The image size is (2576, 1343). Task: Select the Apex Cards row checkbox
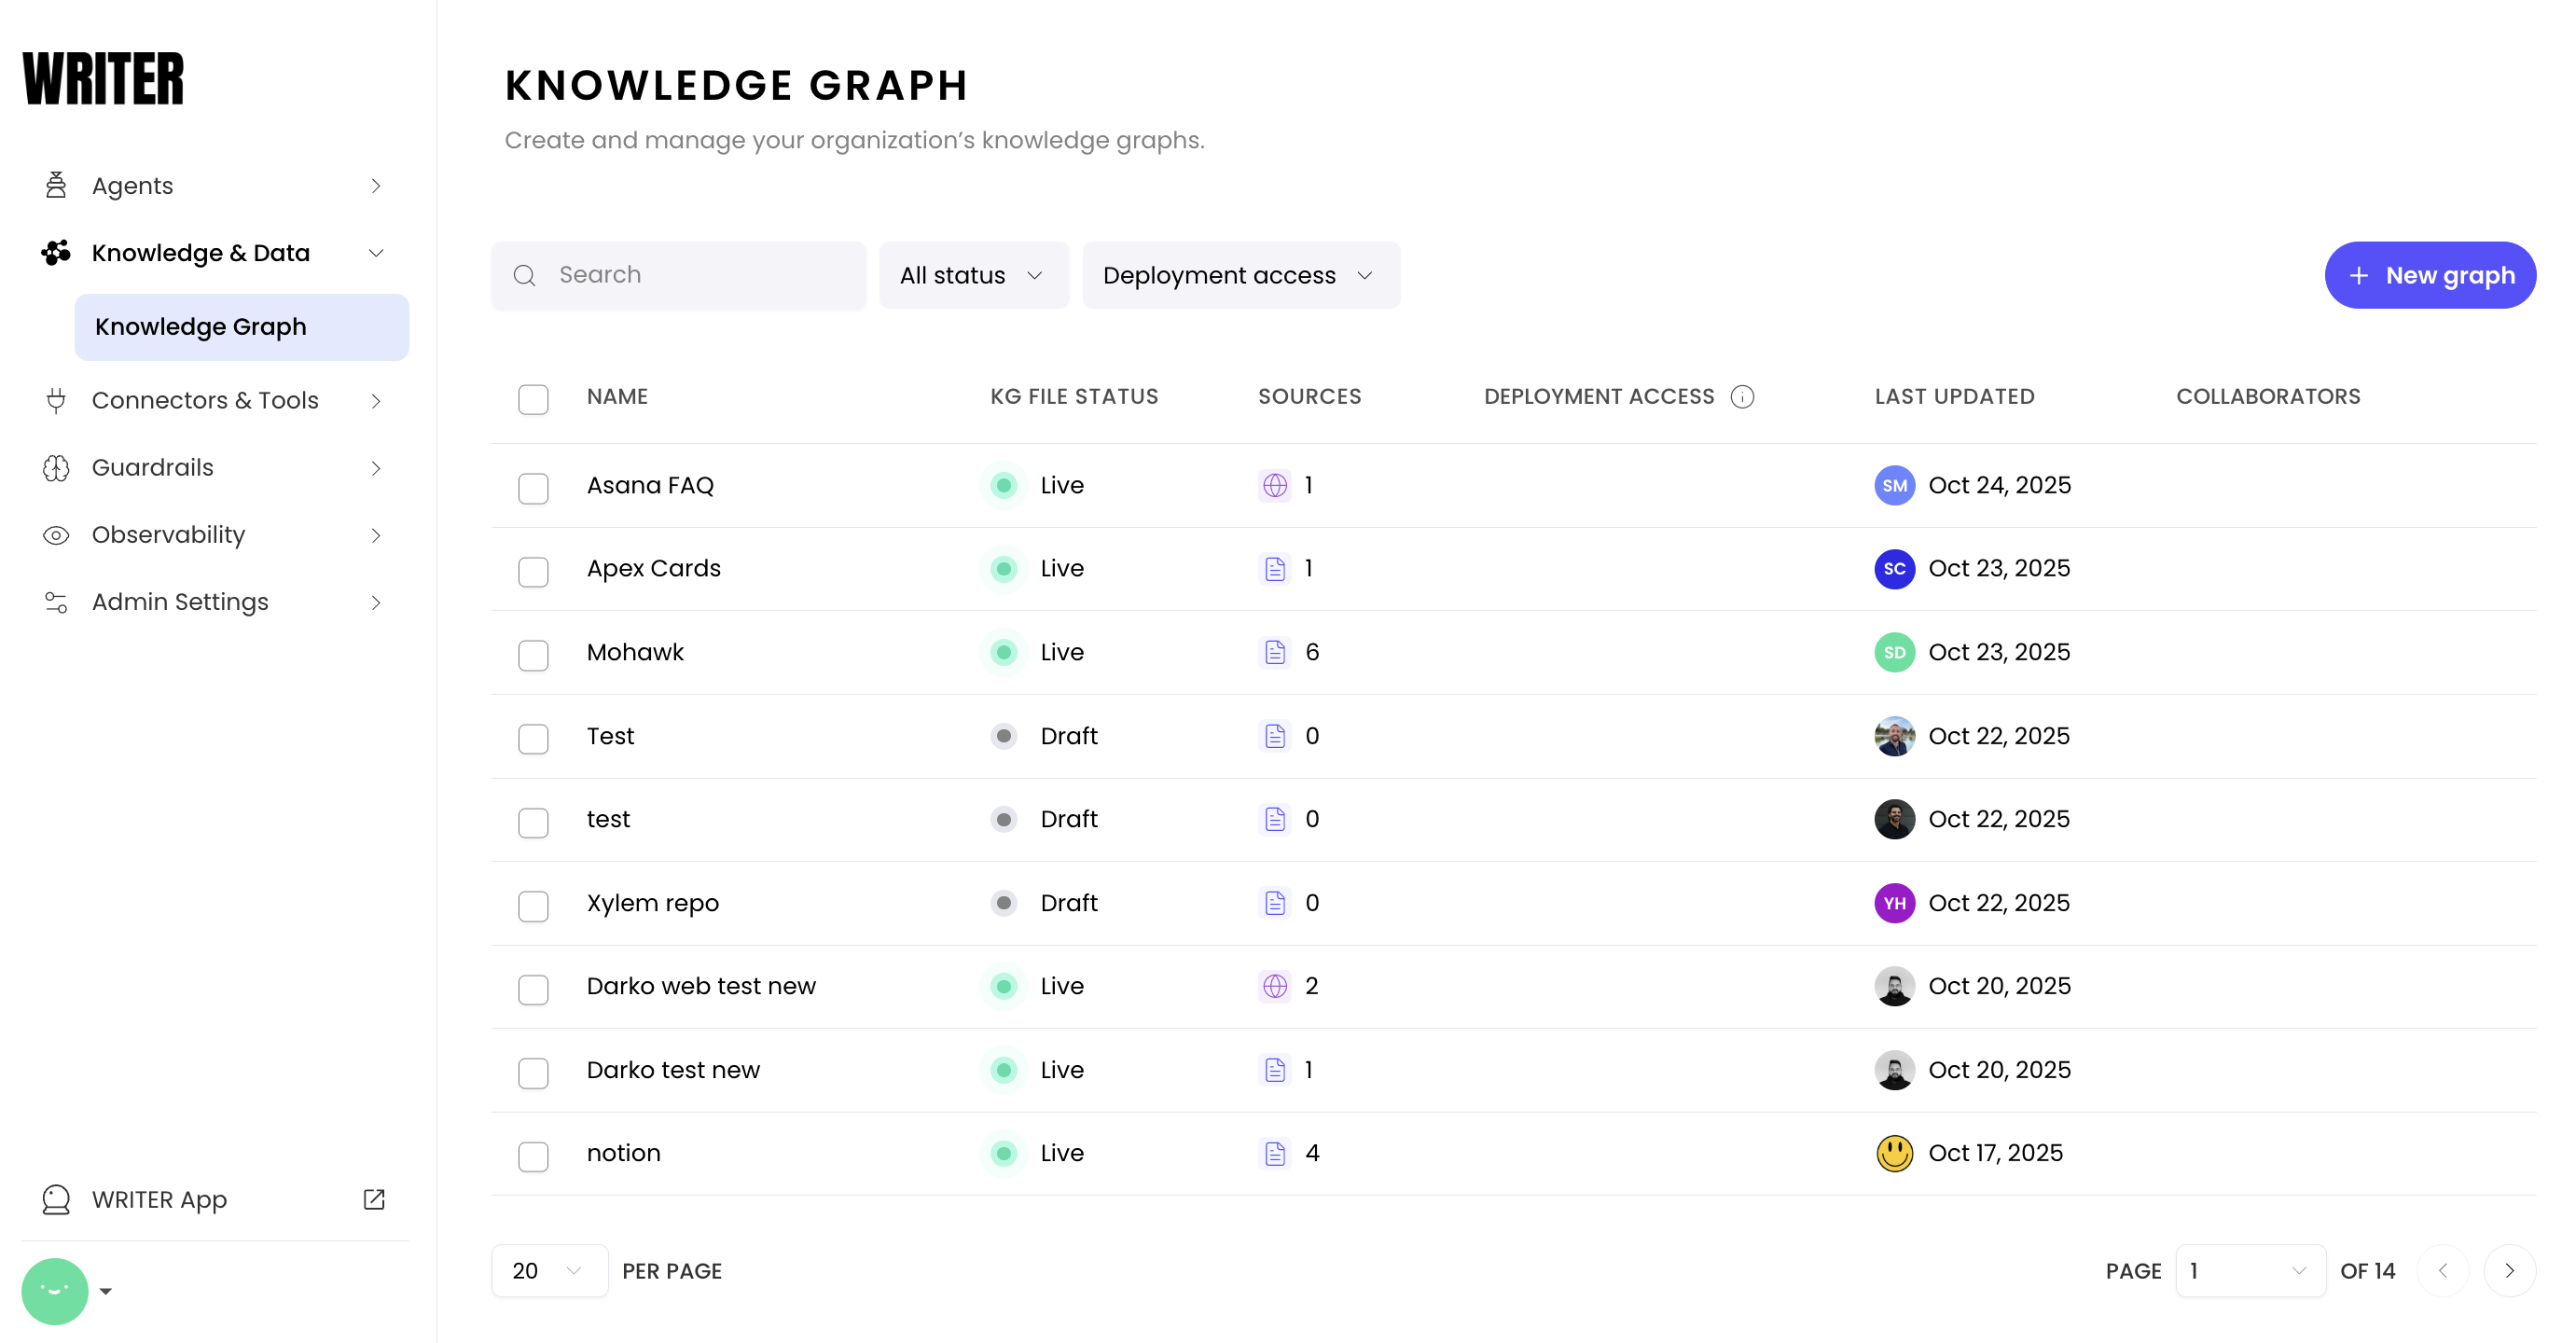[533, 571]
